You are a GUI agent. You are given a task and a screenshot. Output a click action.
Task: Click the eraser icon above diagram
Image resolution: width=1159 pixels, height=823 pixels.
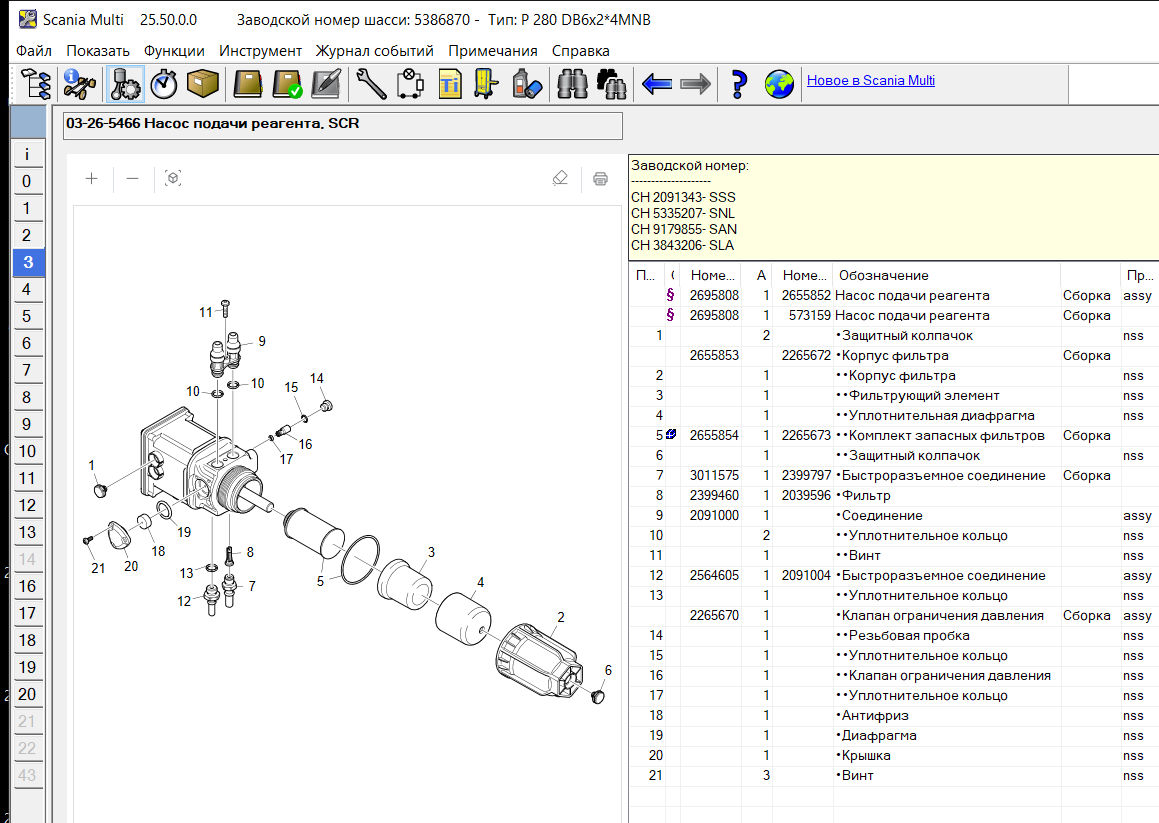tap(560, 178)
